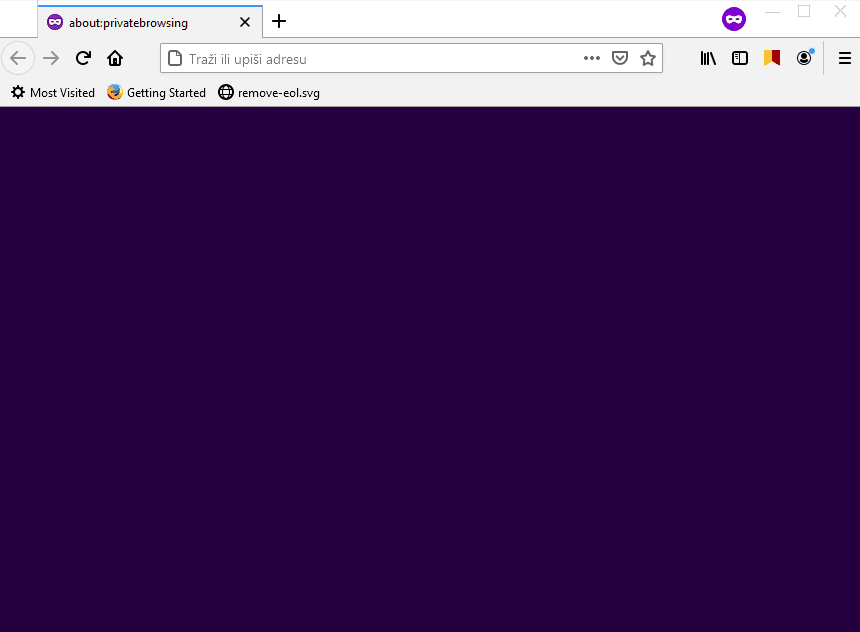Open the private browsing mask icon

coord(733,18)
